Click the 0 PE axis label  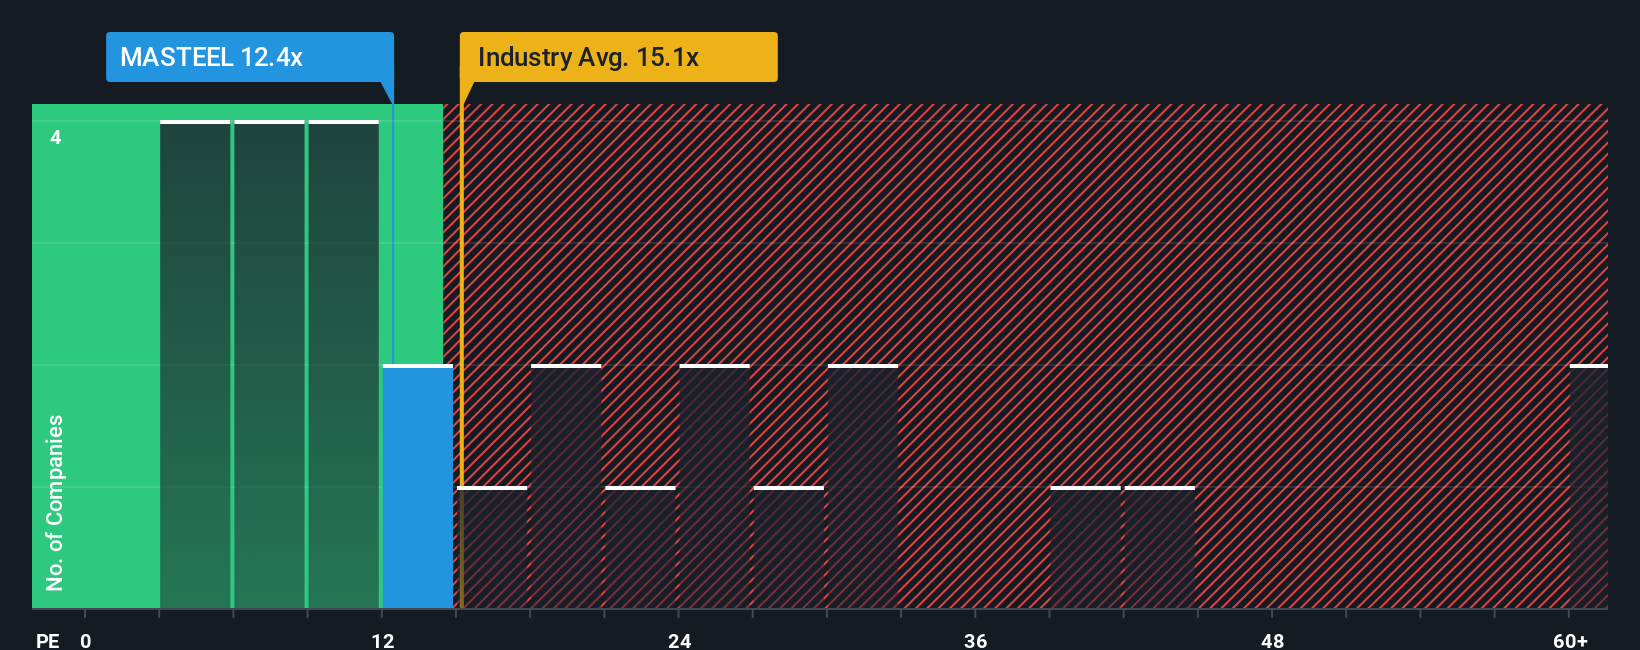tap(86, 641)
